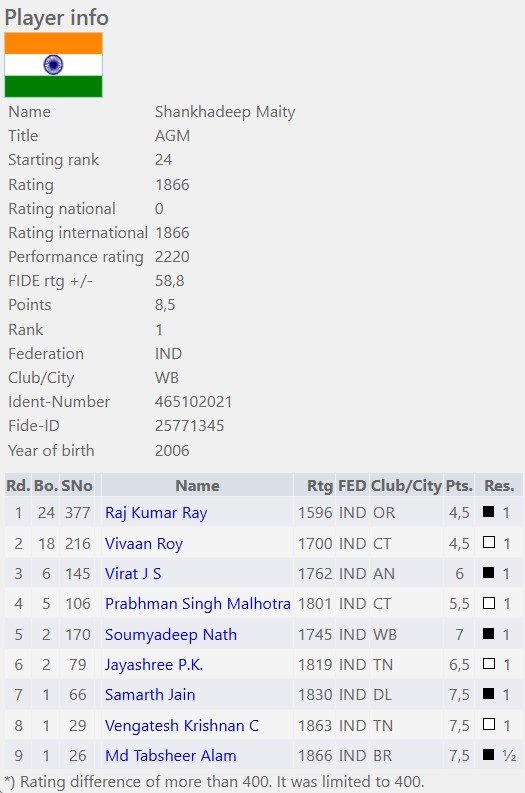Open Soumyadeep Nath player link
The width and height of the screenshot is (525, 793).
pos(170,634)
